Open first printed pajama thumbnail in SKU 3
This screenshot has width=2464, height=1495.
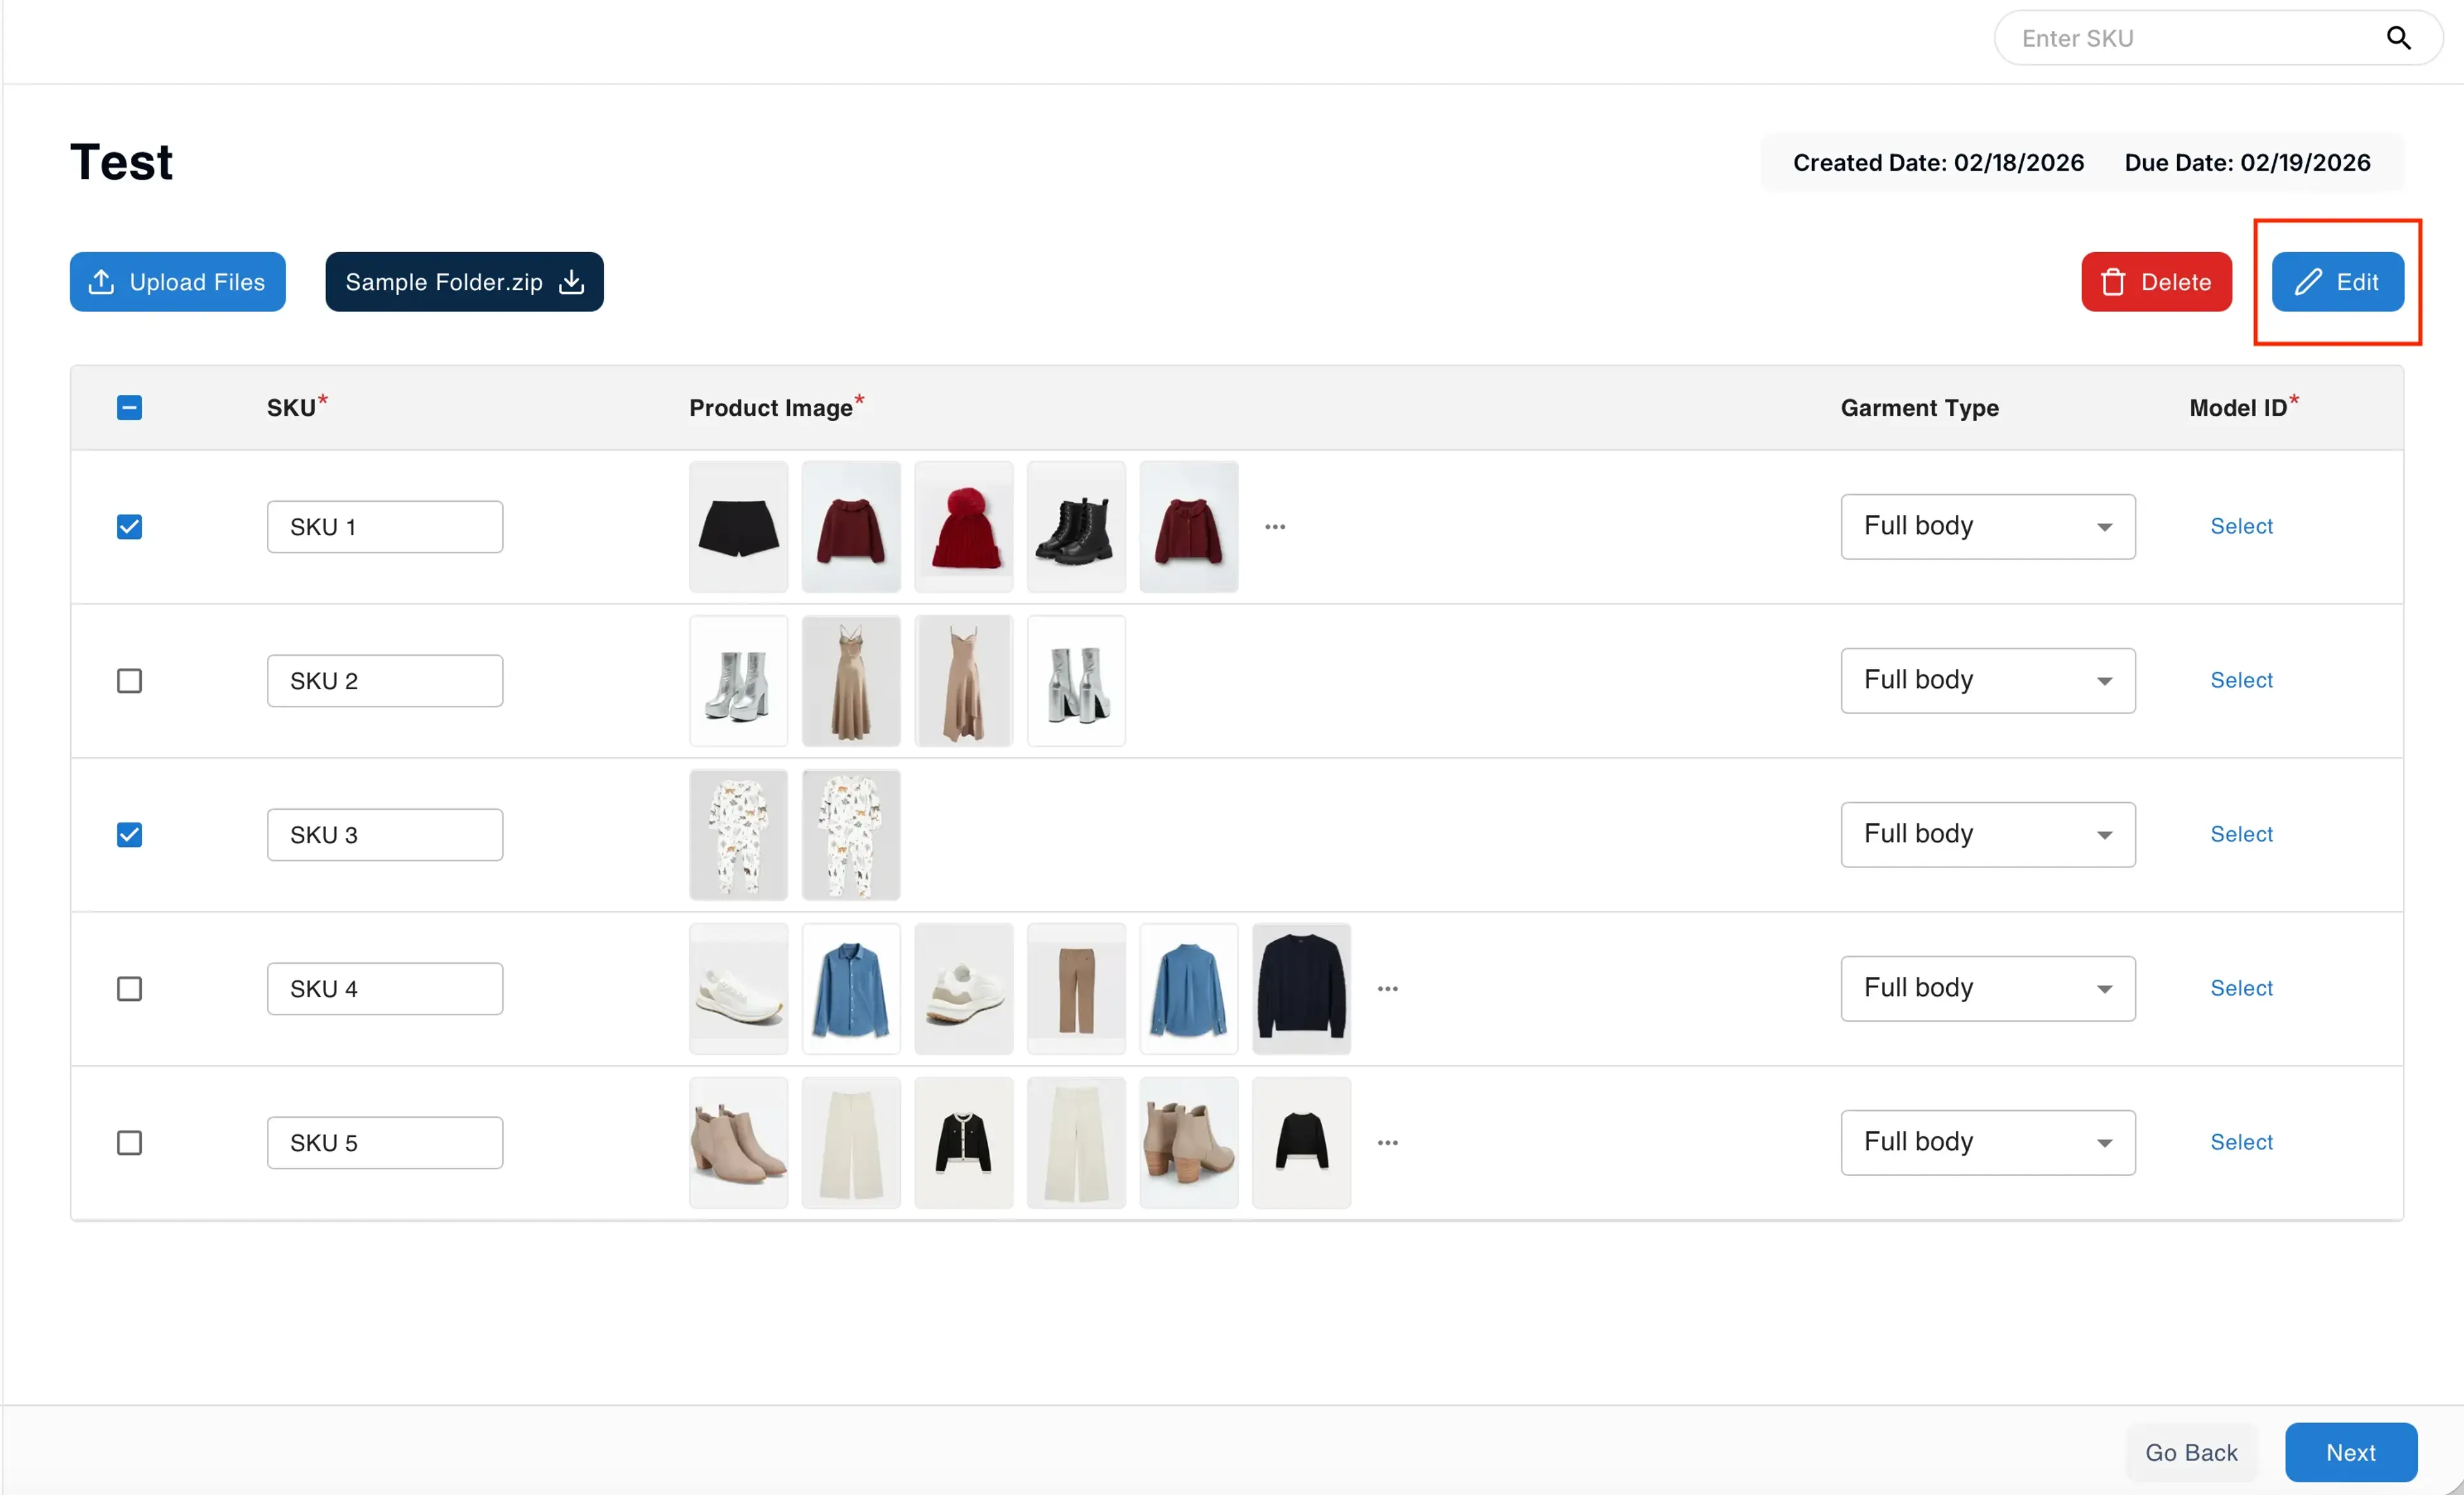click(739, 835)
